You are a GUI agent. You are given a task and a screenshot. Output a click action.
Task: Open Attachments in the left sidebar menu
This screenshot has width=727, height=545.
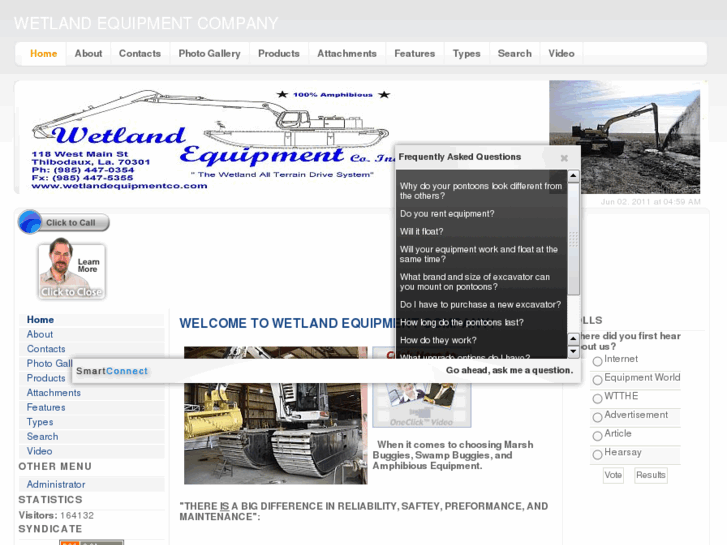click(x=91, y=393)
